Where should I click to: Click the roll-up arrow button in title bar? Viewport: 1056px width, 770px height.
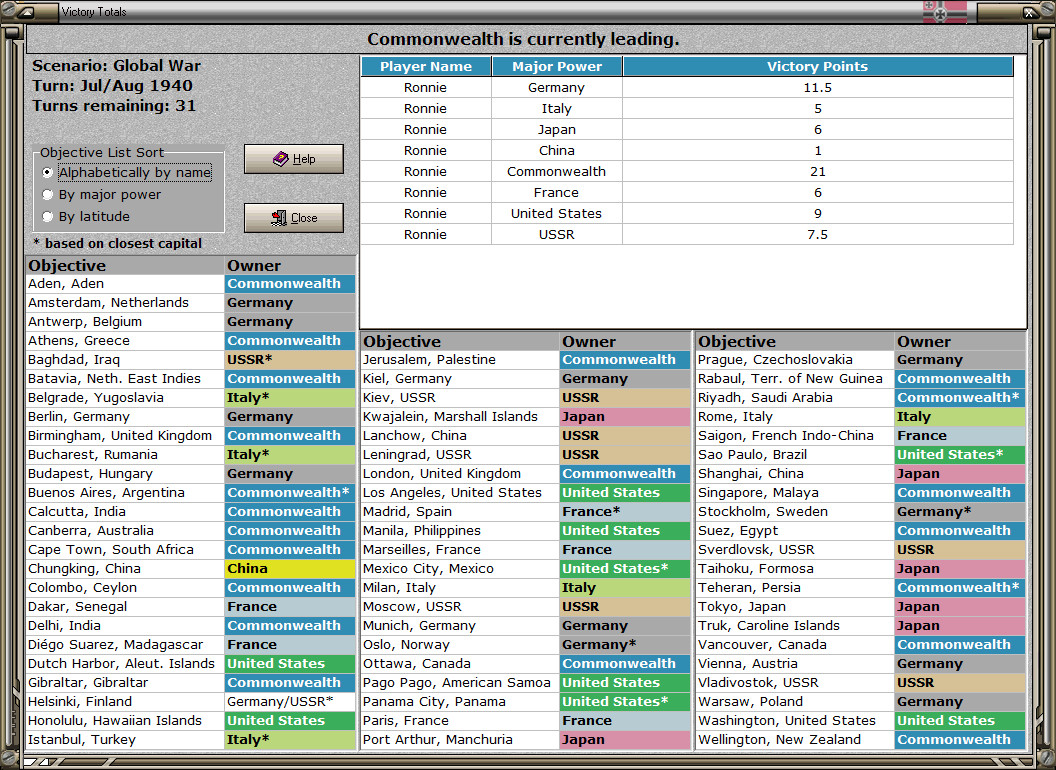click(25, 11)
